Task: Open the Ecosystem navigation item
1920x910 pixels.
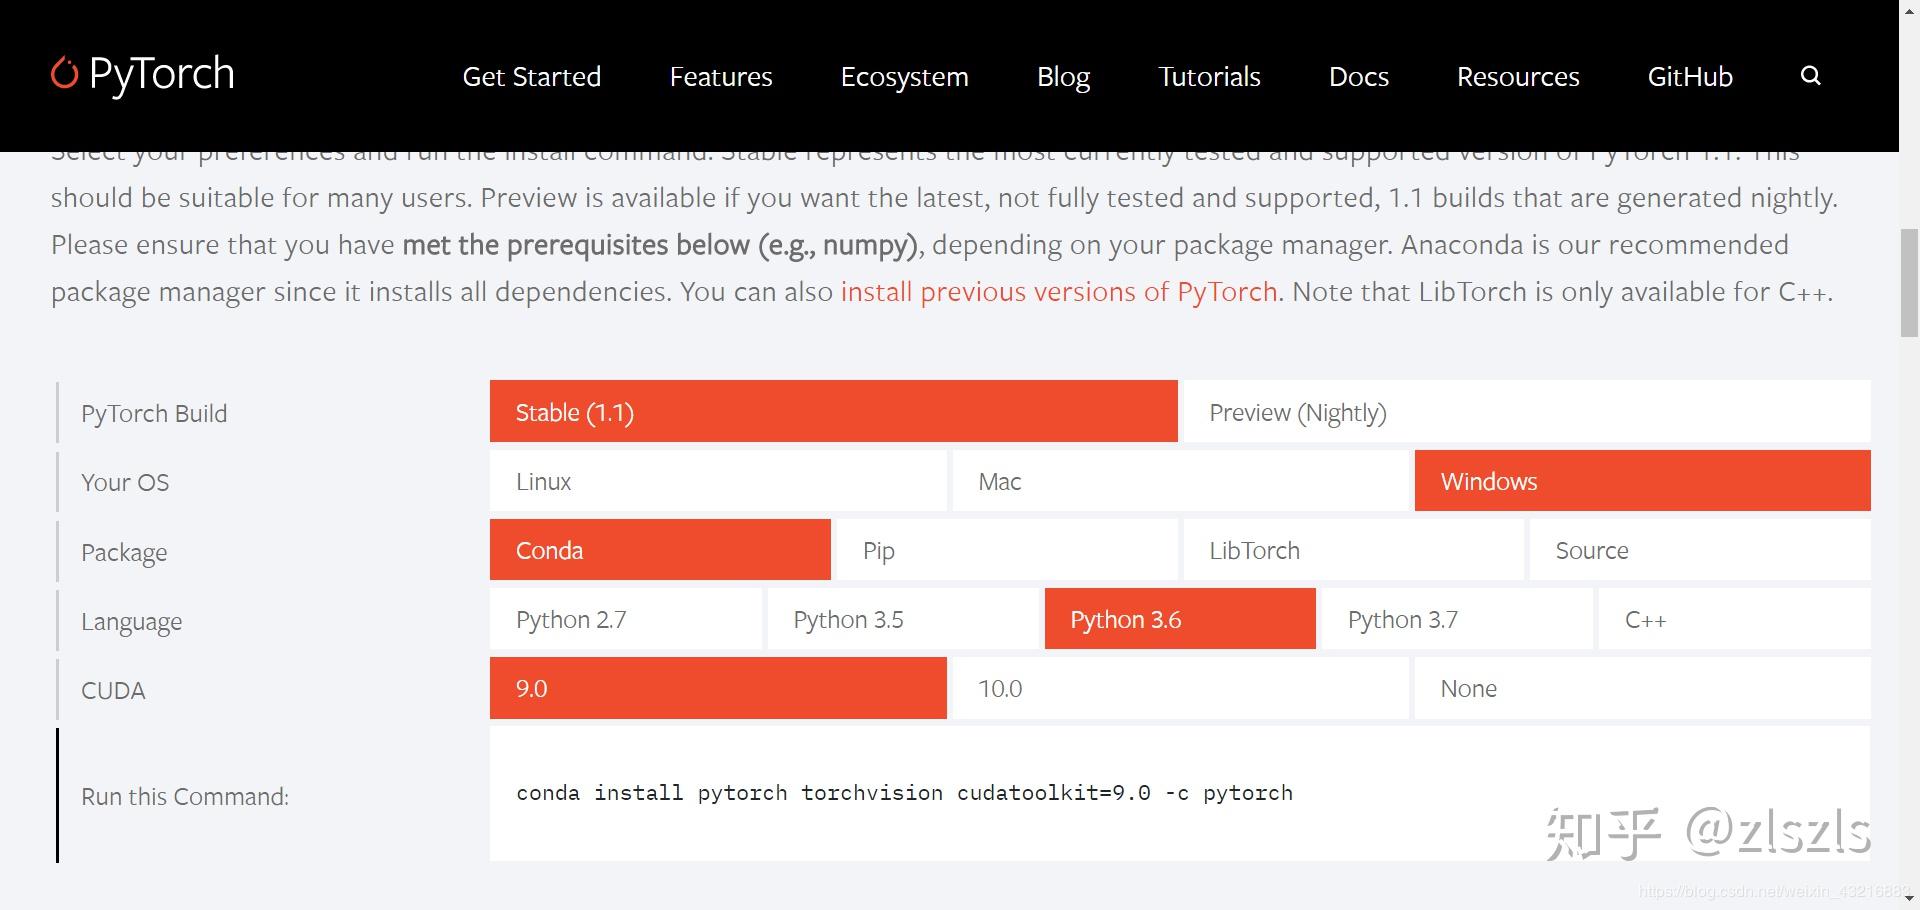Action: point(904,77)
